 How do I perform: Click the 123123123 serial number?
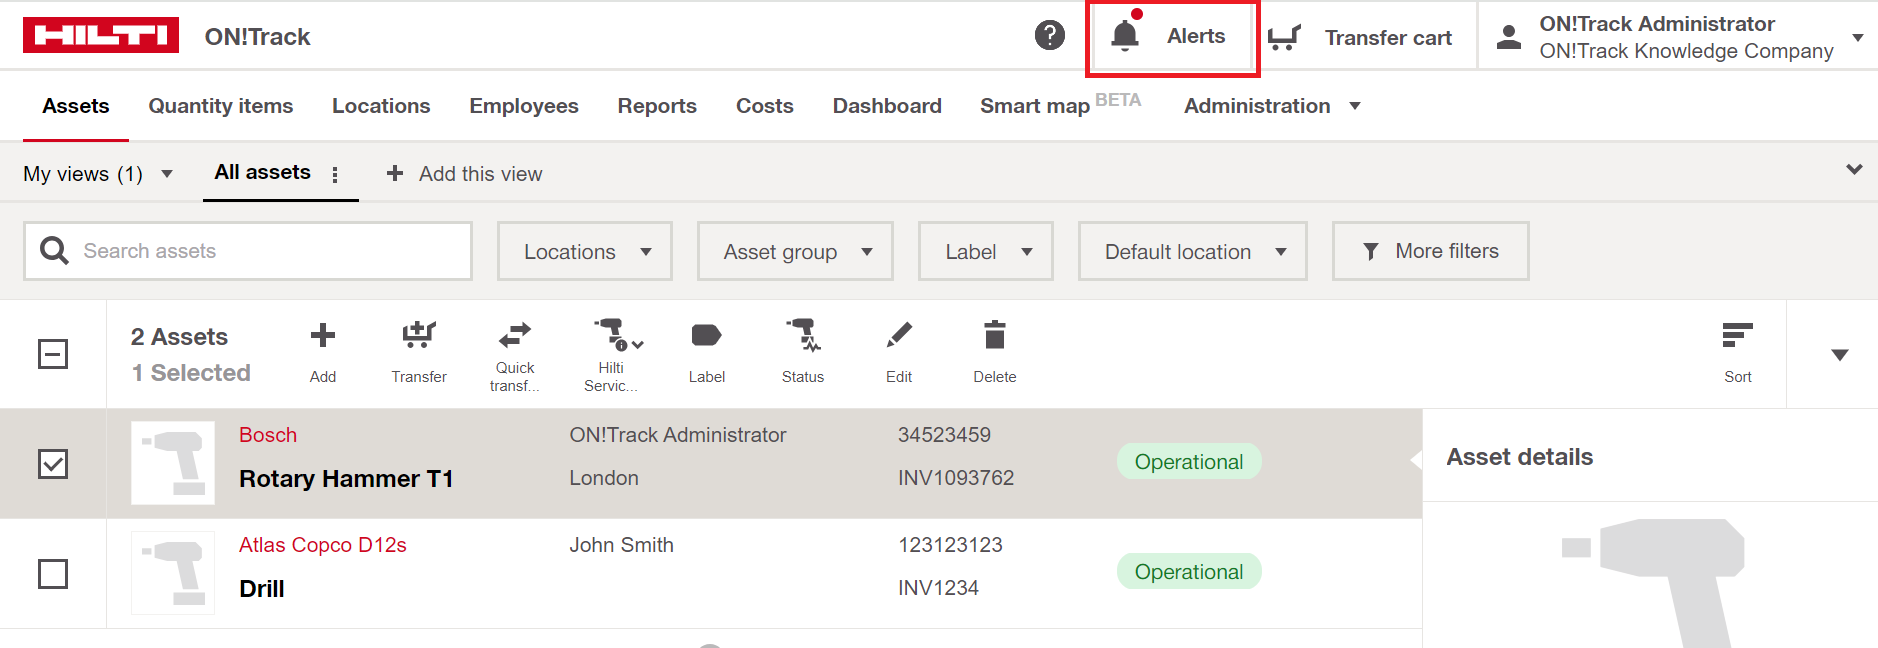[x=950, y=545]
